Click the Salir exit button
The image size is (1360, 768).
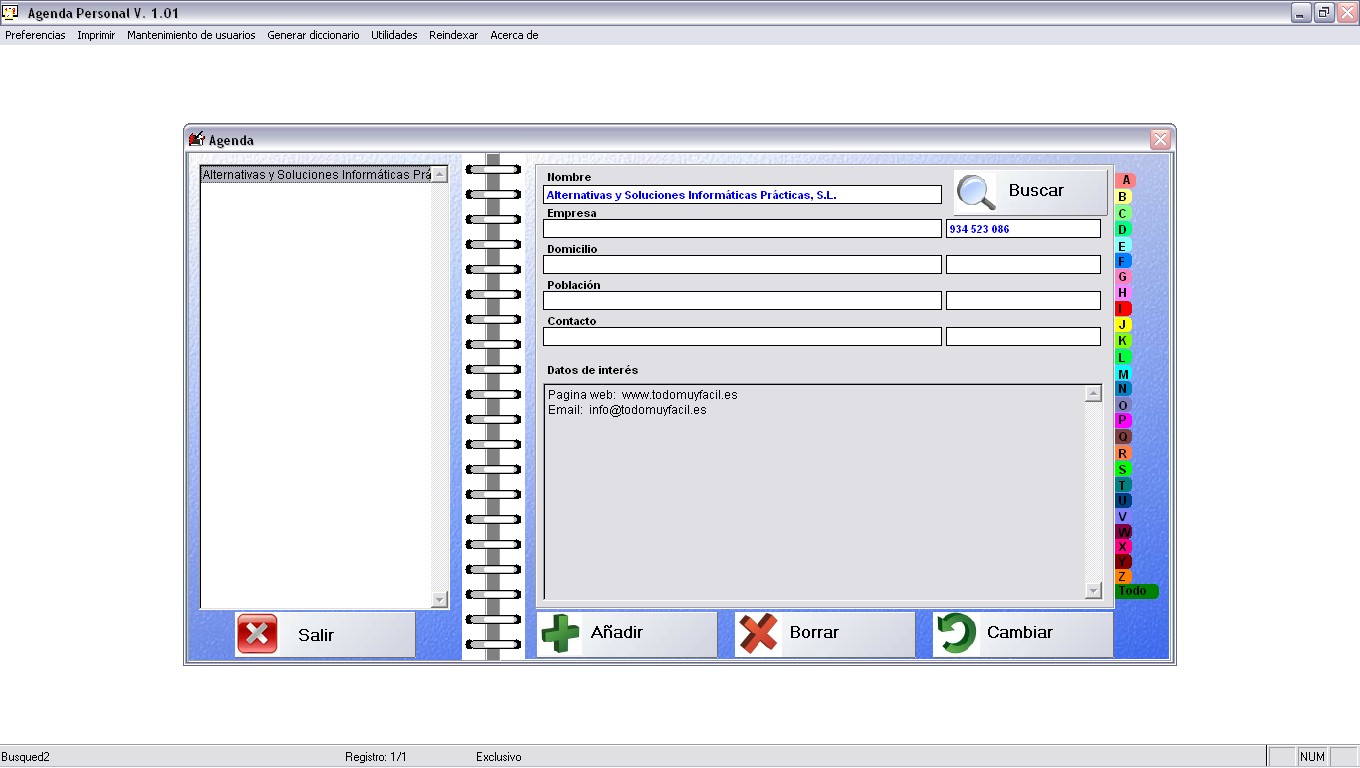pyautogui.click(x=325, y=634)
